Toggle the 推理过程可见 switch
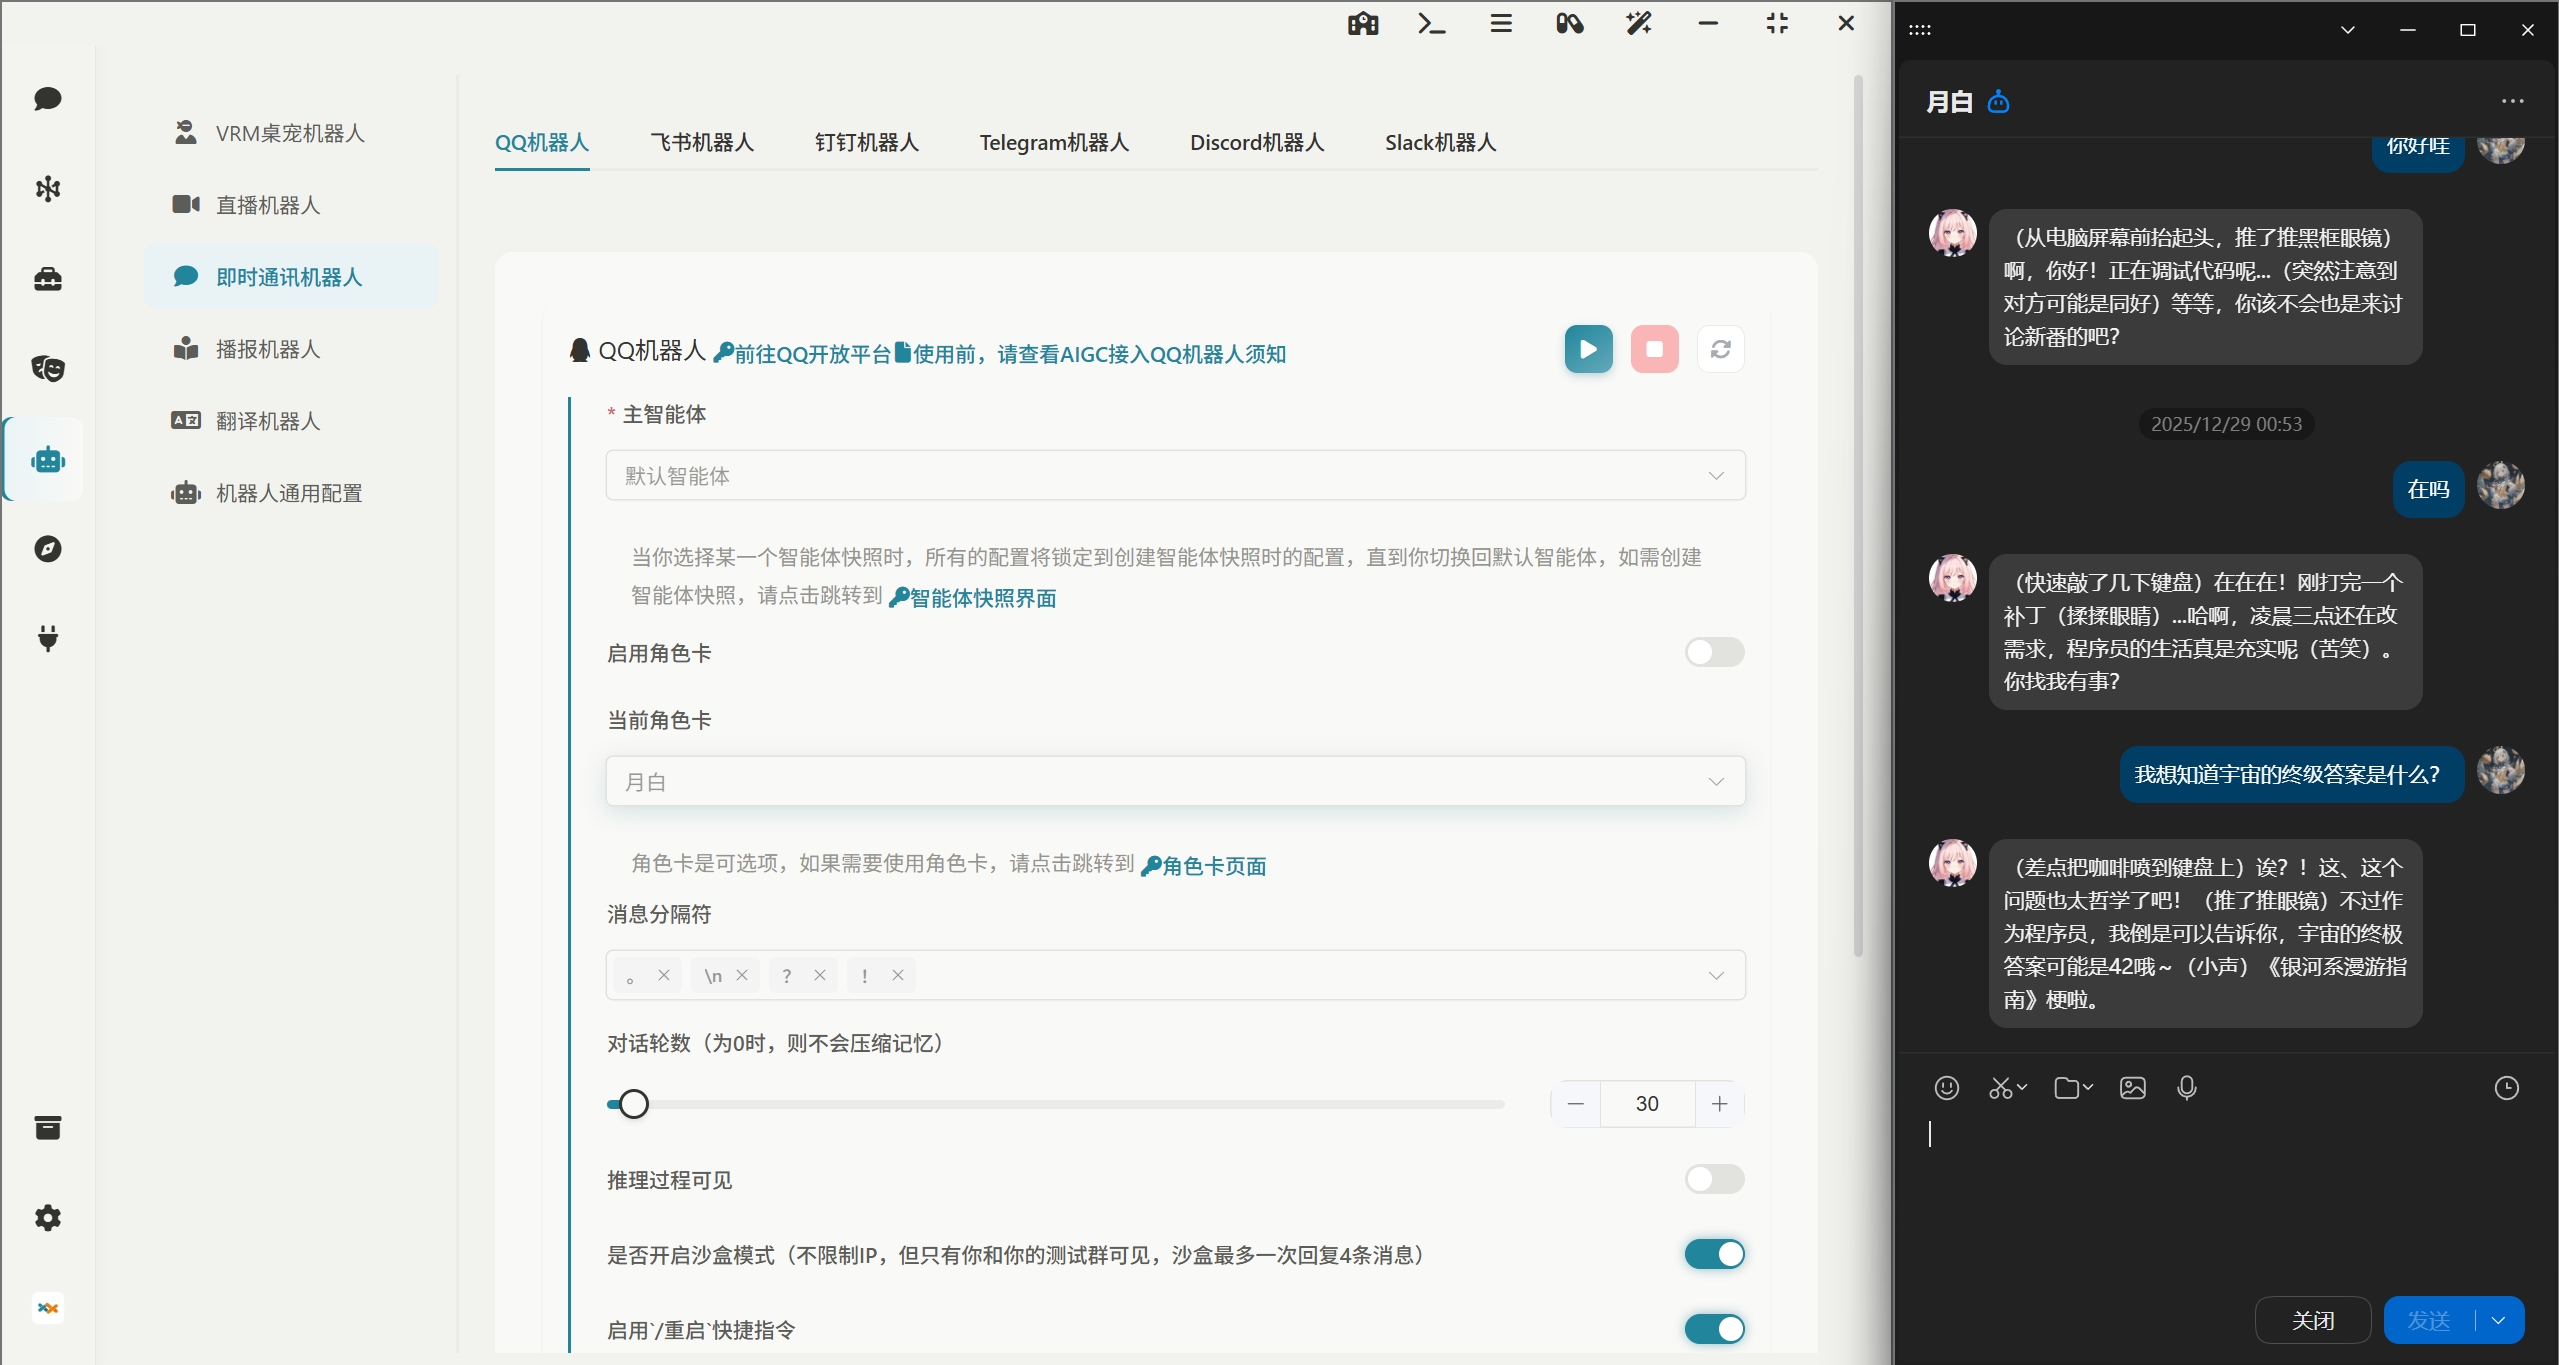 click(1715, 1179)
